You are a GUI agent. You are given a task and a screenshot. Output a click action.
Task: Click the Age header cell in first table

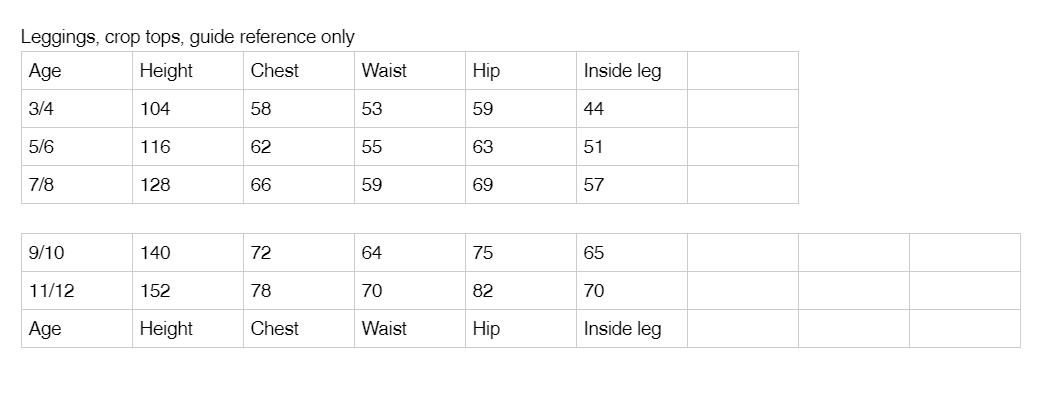77,71
